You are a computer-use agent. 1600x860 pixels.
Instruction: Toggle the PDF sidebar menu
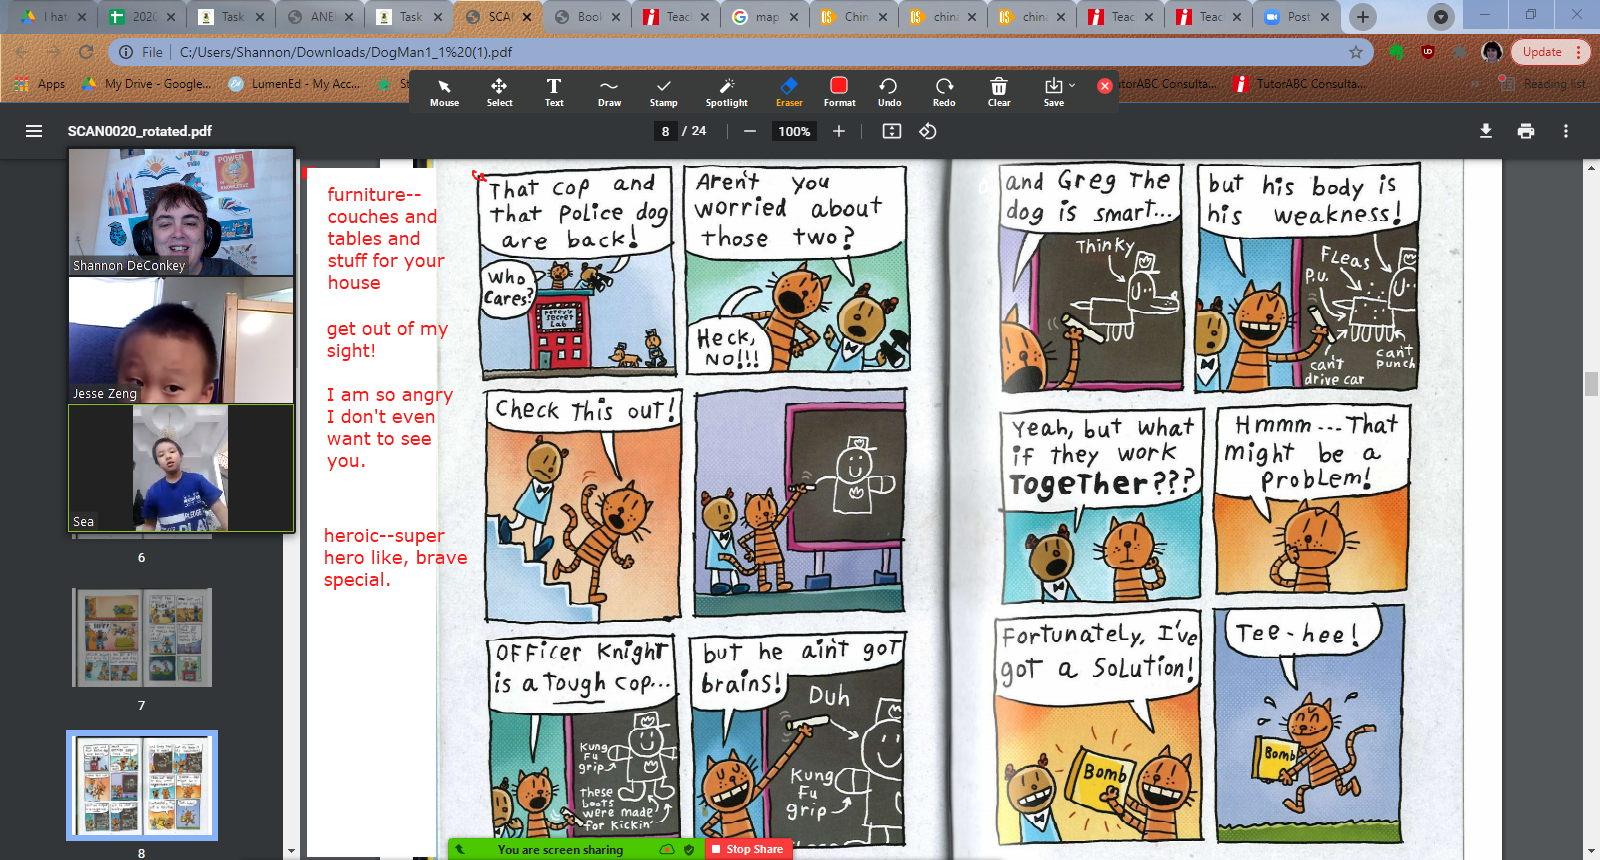point(34,131)
